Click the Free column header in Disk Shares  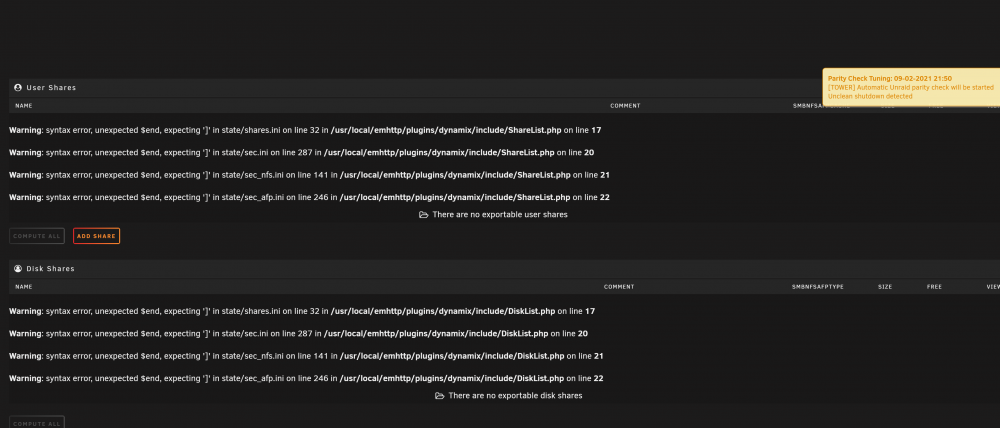pos(934,287)
